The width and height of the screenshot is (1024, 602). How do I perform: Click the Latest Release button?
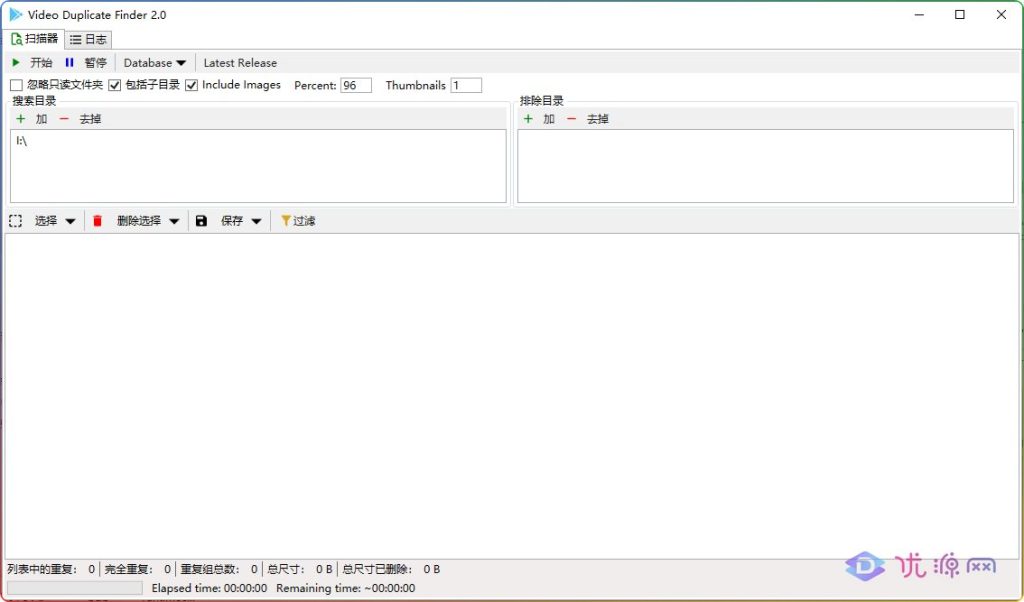click(x=240, y=63)
